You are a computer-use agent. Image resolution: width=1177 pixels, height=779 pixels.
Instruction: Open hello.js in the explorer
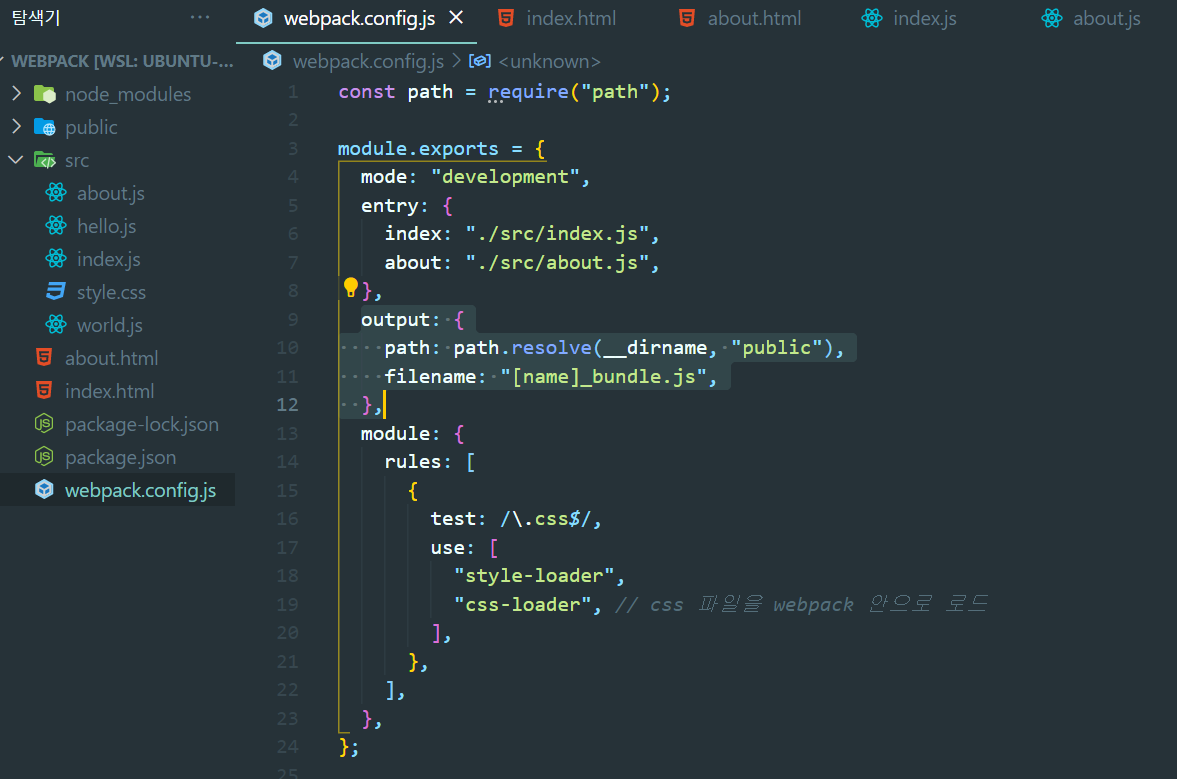coord(107,226)
